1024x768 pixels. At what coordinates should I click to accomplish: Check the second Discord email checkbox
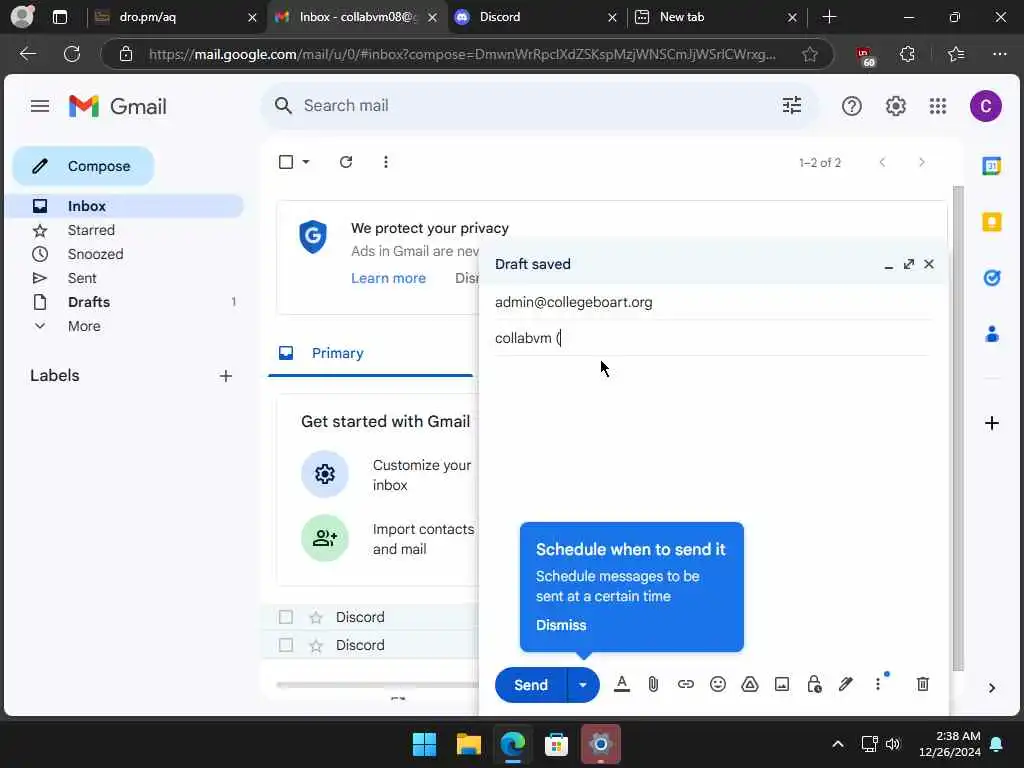[285, 645]
